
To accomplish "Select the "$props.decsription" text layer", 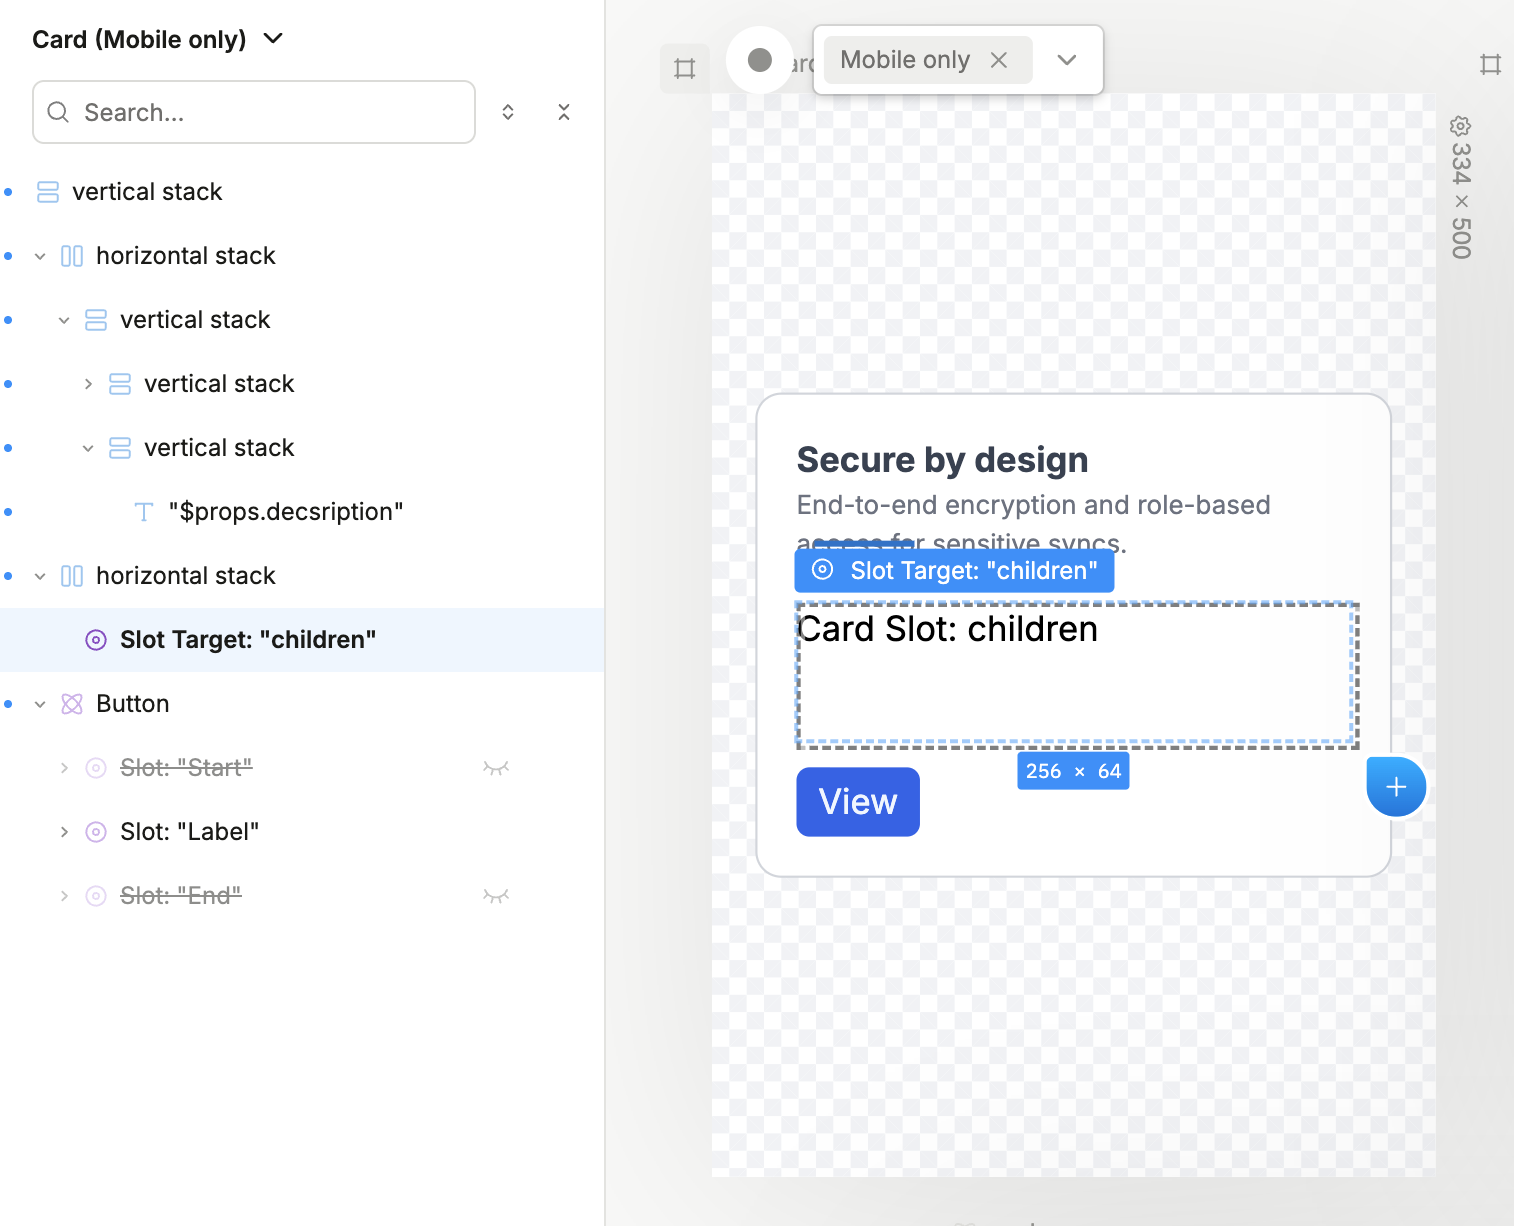I will point(285,512).
